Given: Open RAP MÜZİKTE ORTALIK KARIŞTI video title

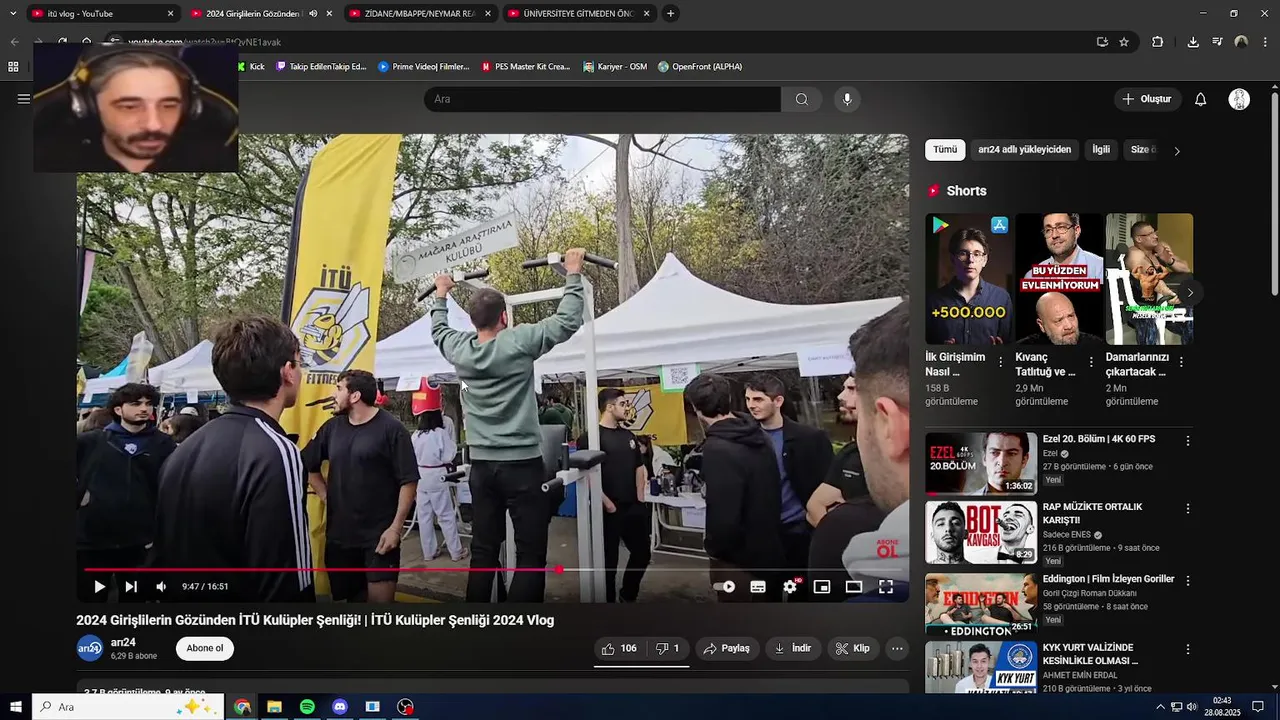Looking at the screenshot, I should 1092,513.
